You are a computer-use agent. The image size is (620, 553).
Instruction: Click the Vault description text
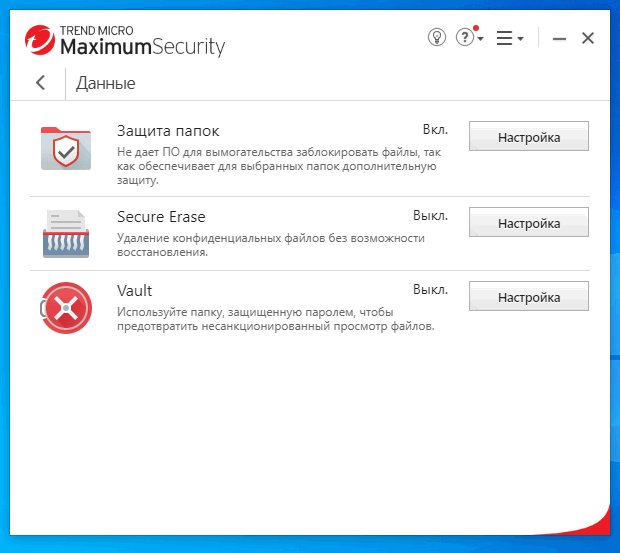coord(276,319)
